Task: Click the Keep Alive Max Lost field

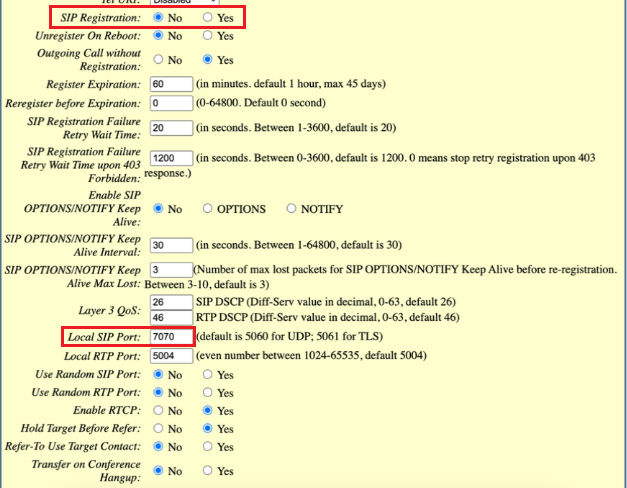Action: (x=172, y=270)
